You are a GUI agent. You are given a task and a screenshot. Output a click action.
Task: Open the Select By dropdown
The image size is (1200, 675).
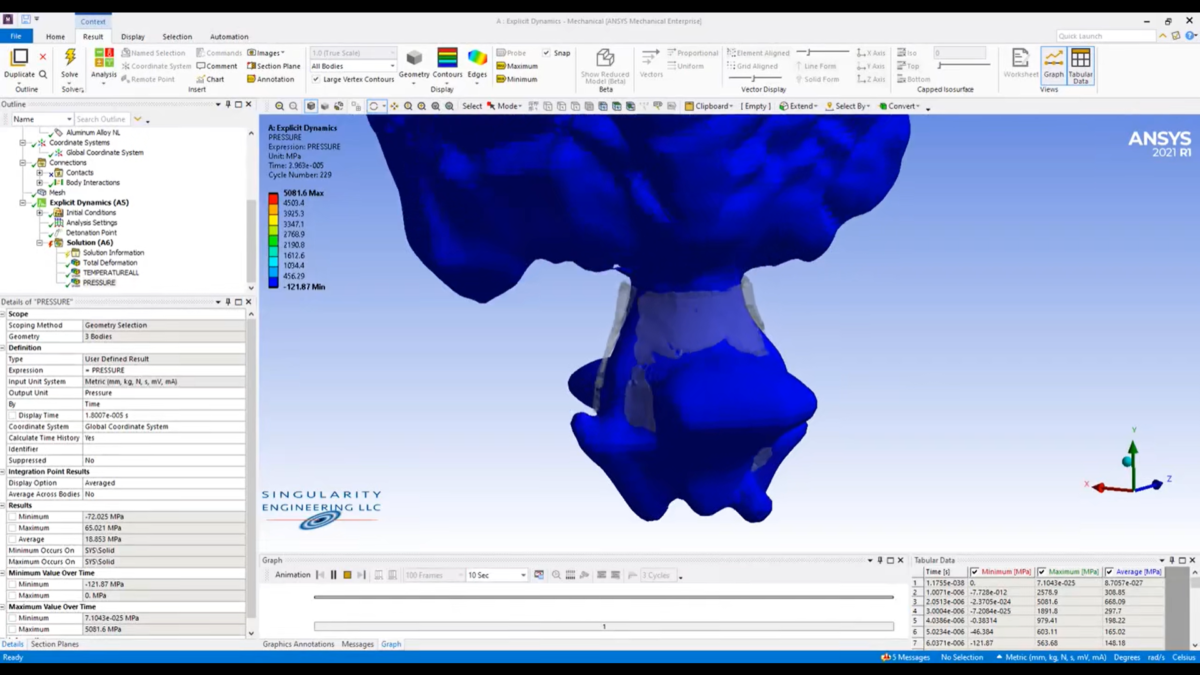tap(848, 106)
